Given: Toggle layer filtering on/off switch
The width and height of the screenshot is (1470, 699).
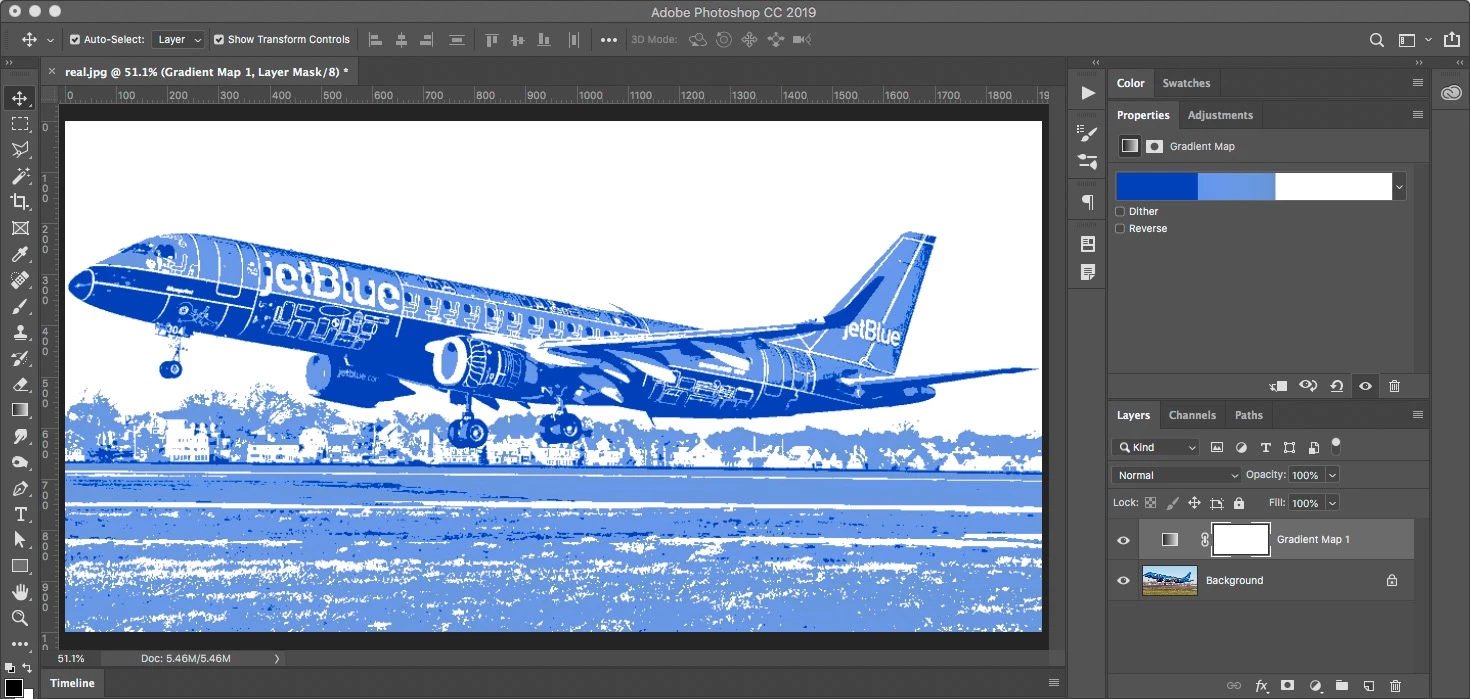Looking at the screenshot, I should (x=1335, y=445).
